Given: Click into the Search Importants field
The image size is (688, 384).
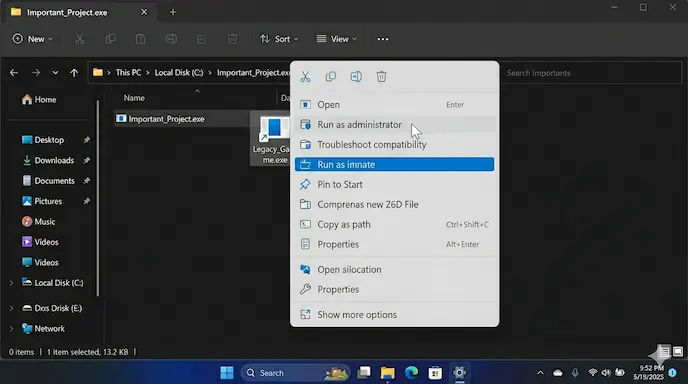Looking at the screenshot, I should click(x=591, y=73).
